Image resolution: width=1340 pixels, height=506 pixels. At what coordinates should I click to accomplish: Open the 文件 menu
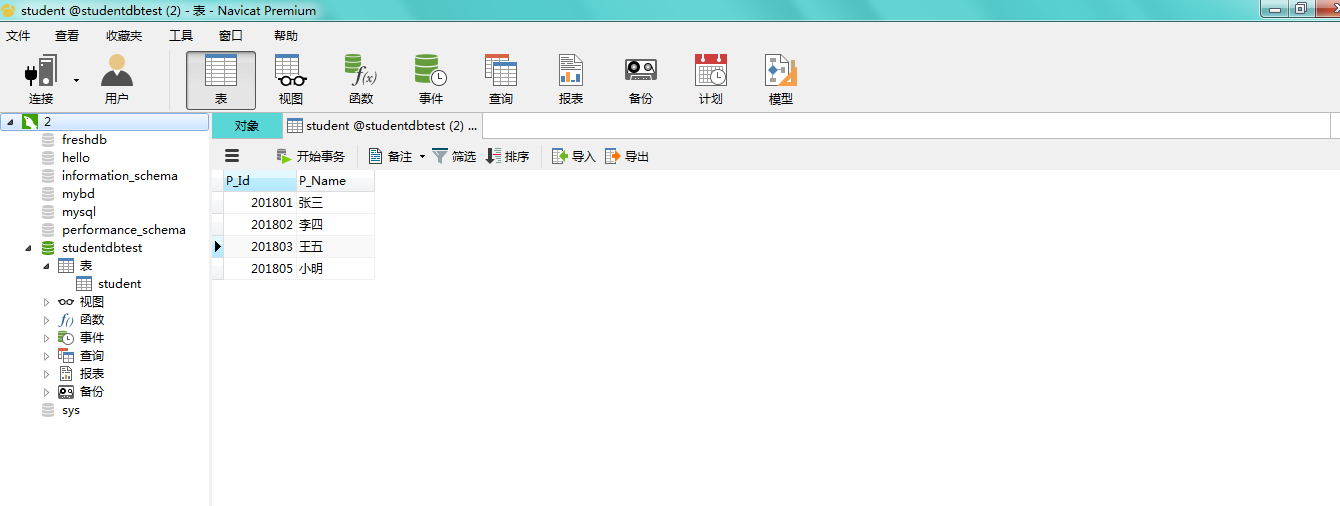tap(18, 36)
